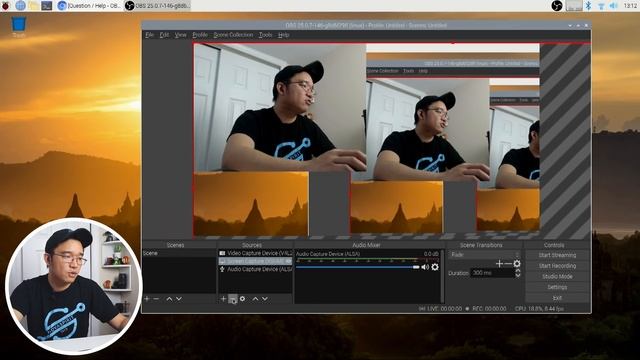Image resolution: width=640 pixels, height=360 pixels.
Task: Enable Studio Mode
Action: [x=557, y=276]
